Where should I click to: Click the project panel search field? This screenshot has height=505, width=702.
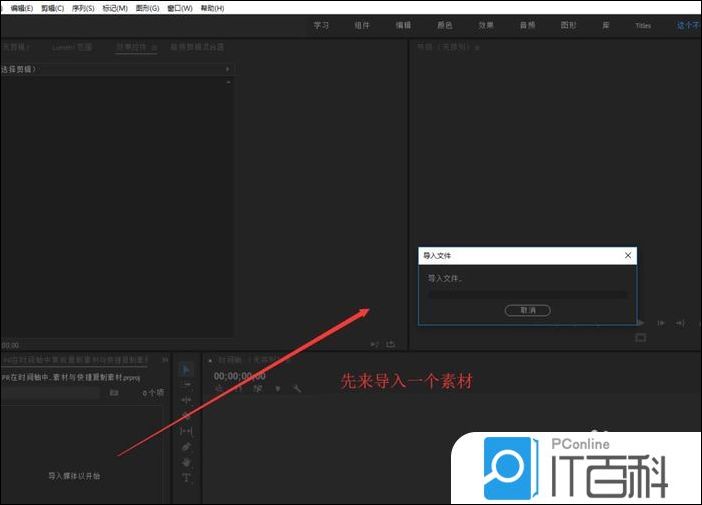50,393
